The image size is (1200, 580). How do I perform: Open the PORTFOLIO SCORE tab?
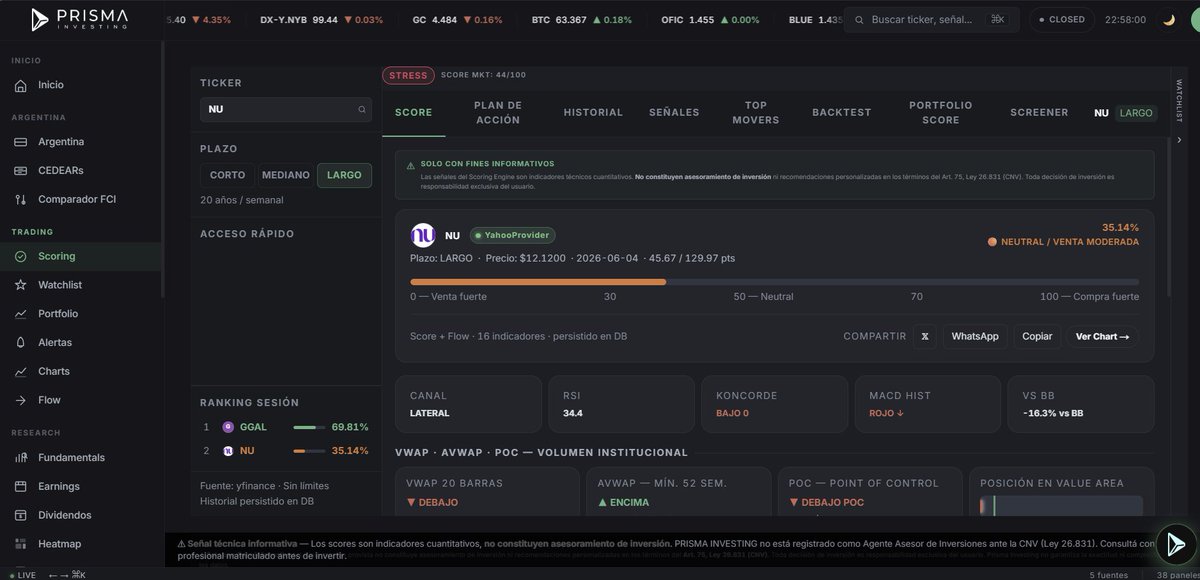coord(941,113)
